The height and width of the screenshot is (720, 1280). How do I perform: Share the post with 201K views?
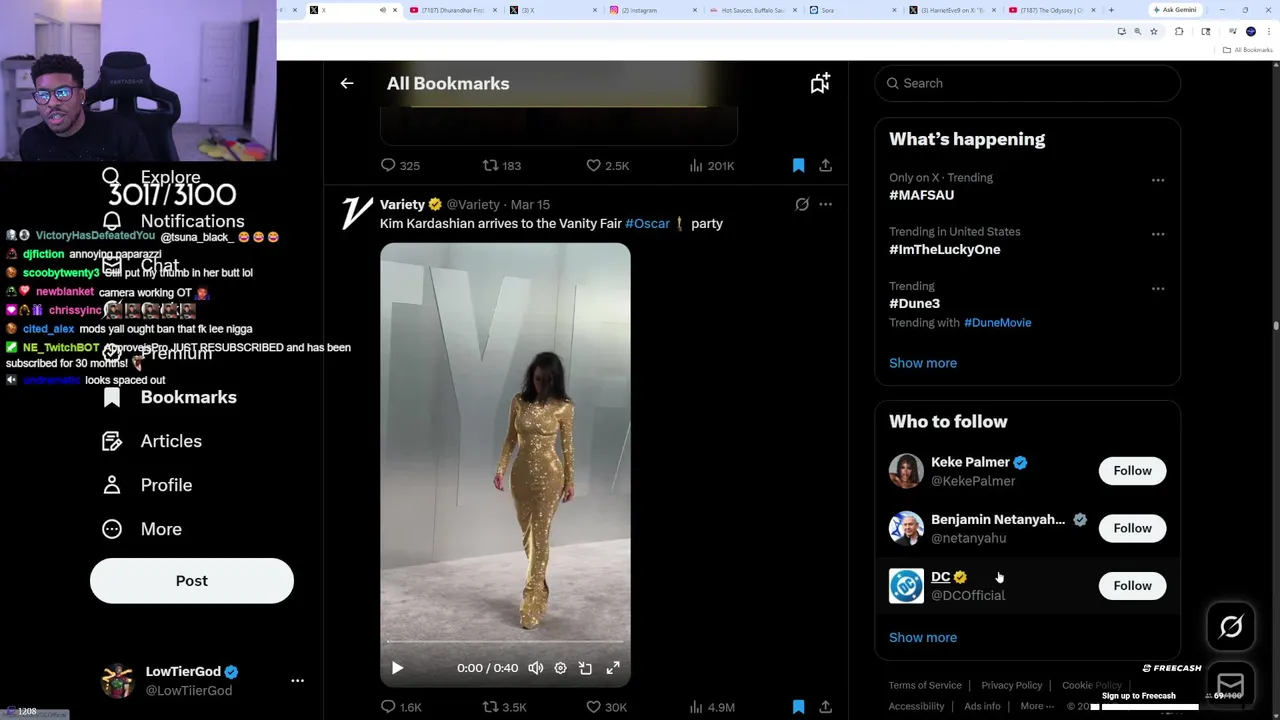point(825,165)
